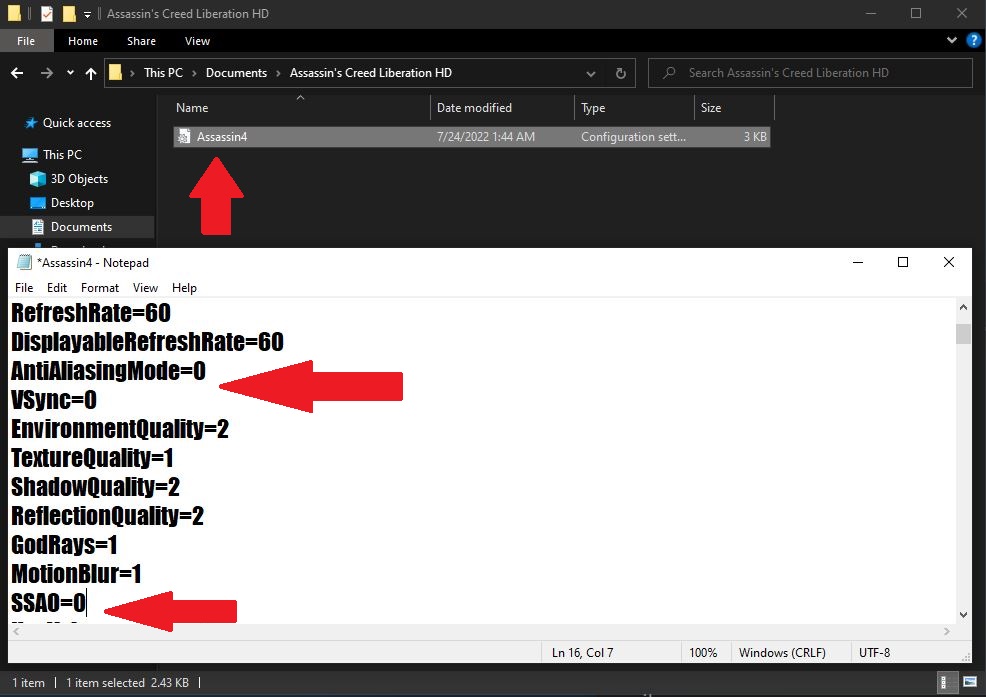Open Quick access in the navigation pane

[77, 123]
